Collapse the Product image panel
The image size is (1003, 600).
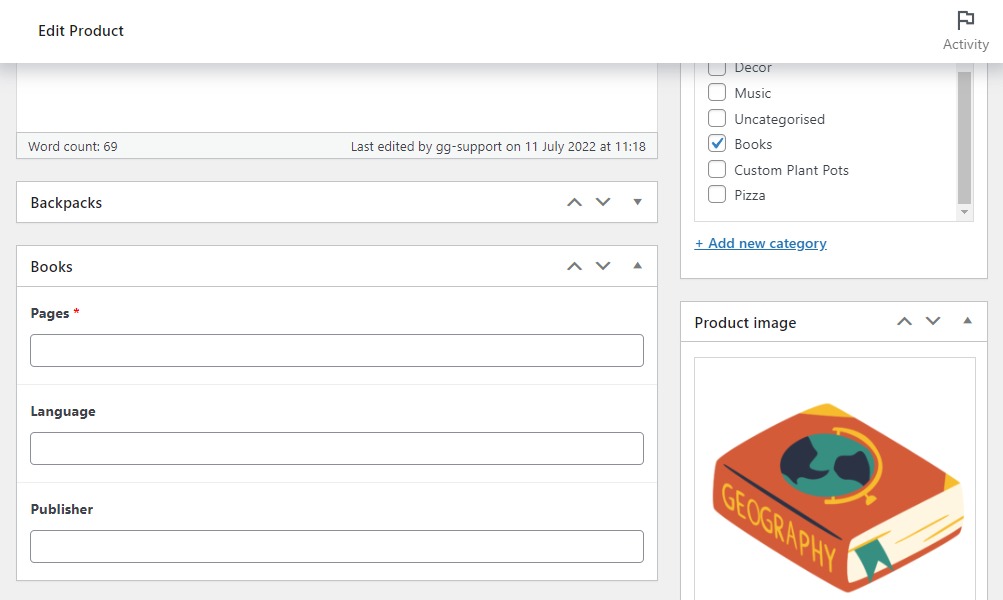966,321
